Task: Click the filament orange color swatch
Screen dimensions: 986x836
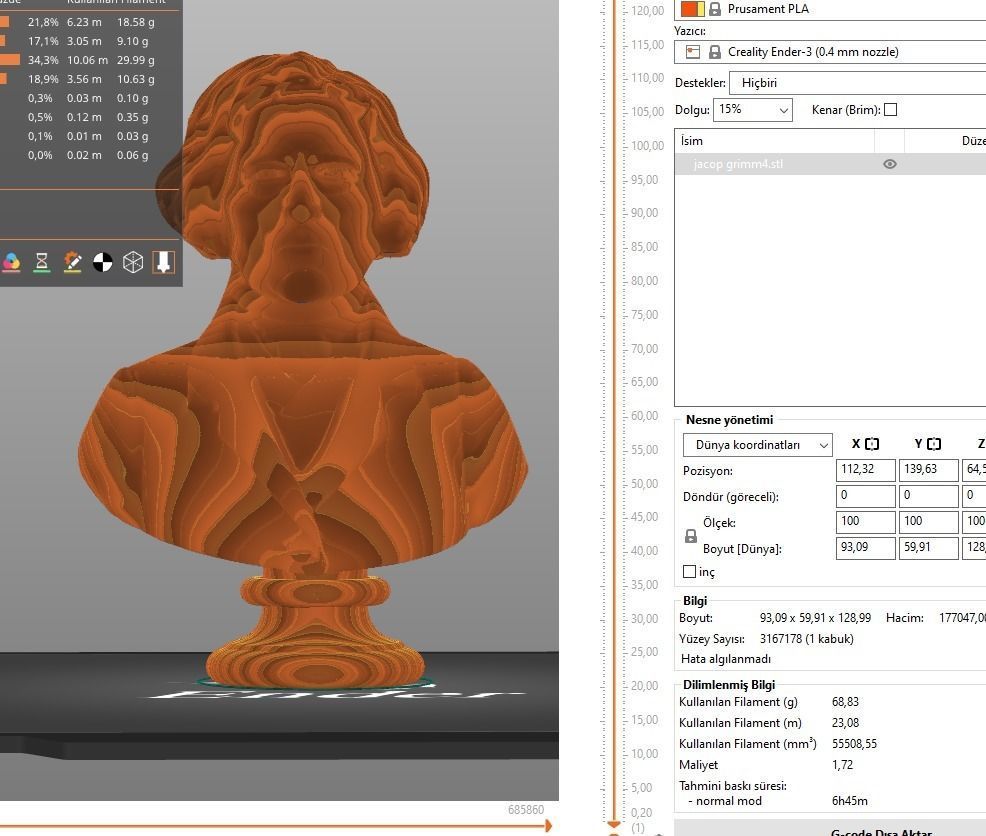Action: (692, 9)
